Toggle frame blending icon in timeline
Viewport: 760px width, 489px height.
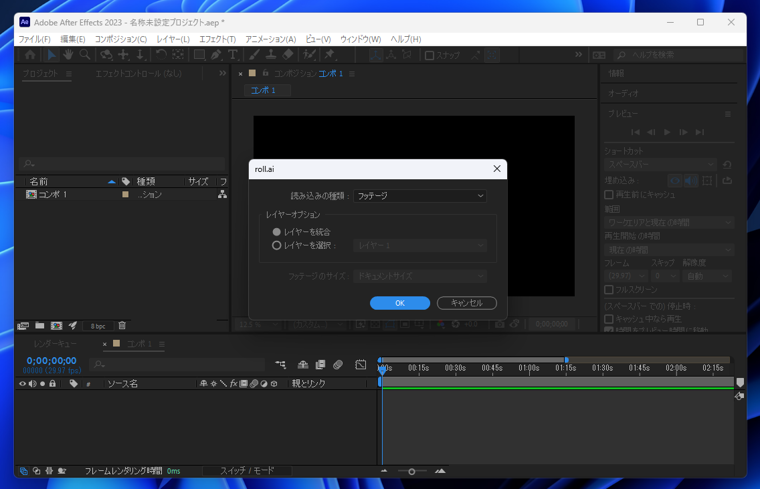click(x=320, y=364)
